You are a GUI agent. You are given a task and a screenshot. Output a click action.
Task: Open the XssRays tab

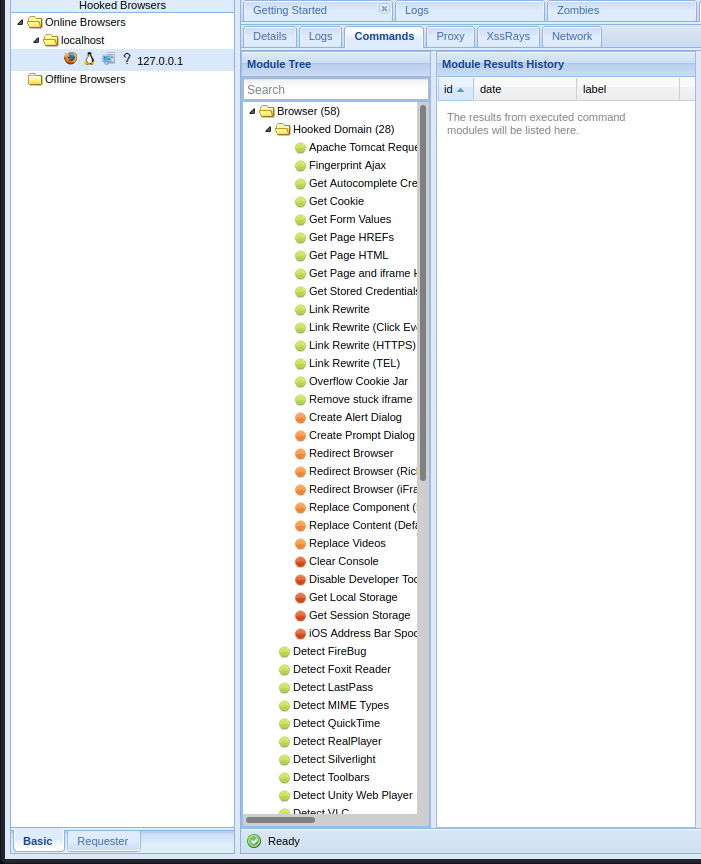[x=508, y=36]
